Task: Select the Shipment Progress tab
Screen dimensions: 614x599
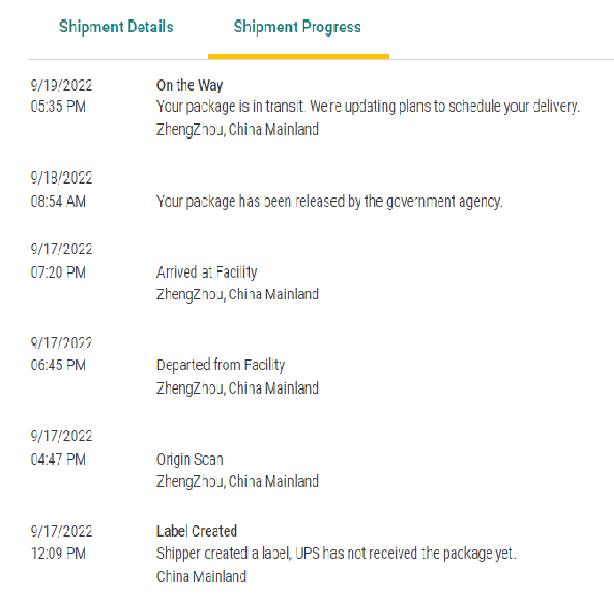Action: click(297, 26)
